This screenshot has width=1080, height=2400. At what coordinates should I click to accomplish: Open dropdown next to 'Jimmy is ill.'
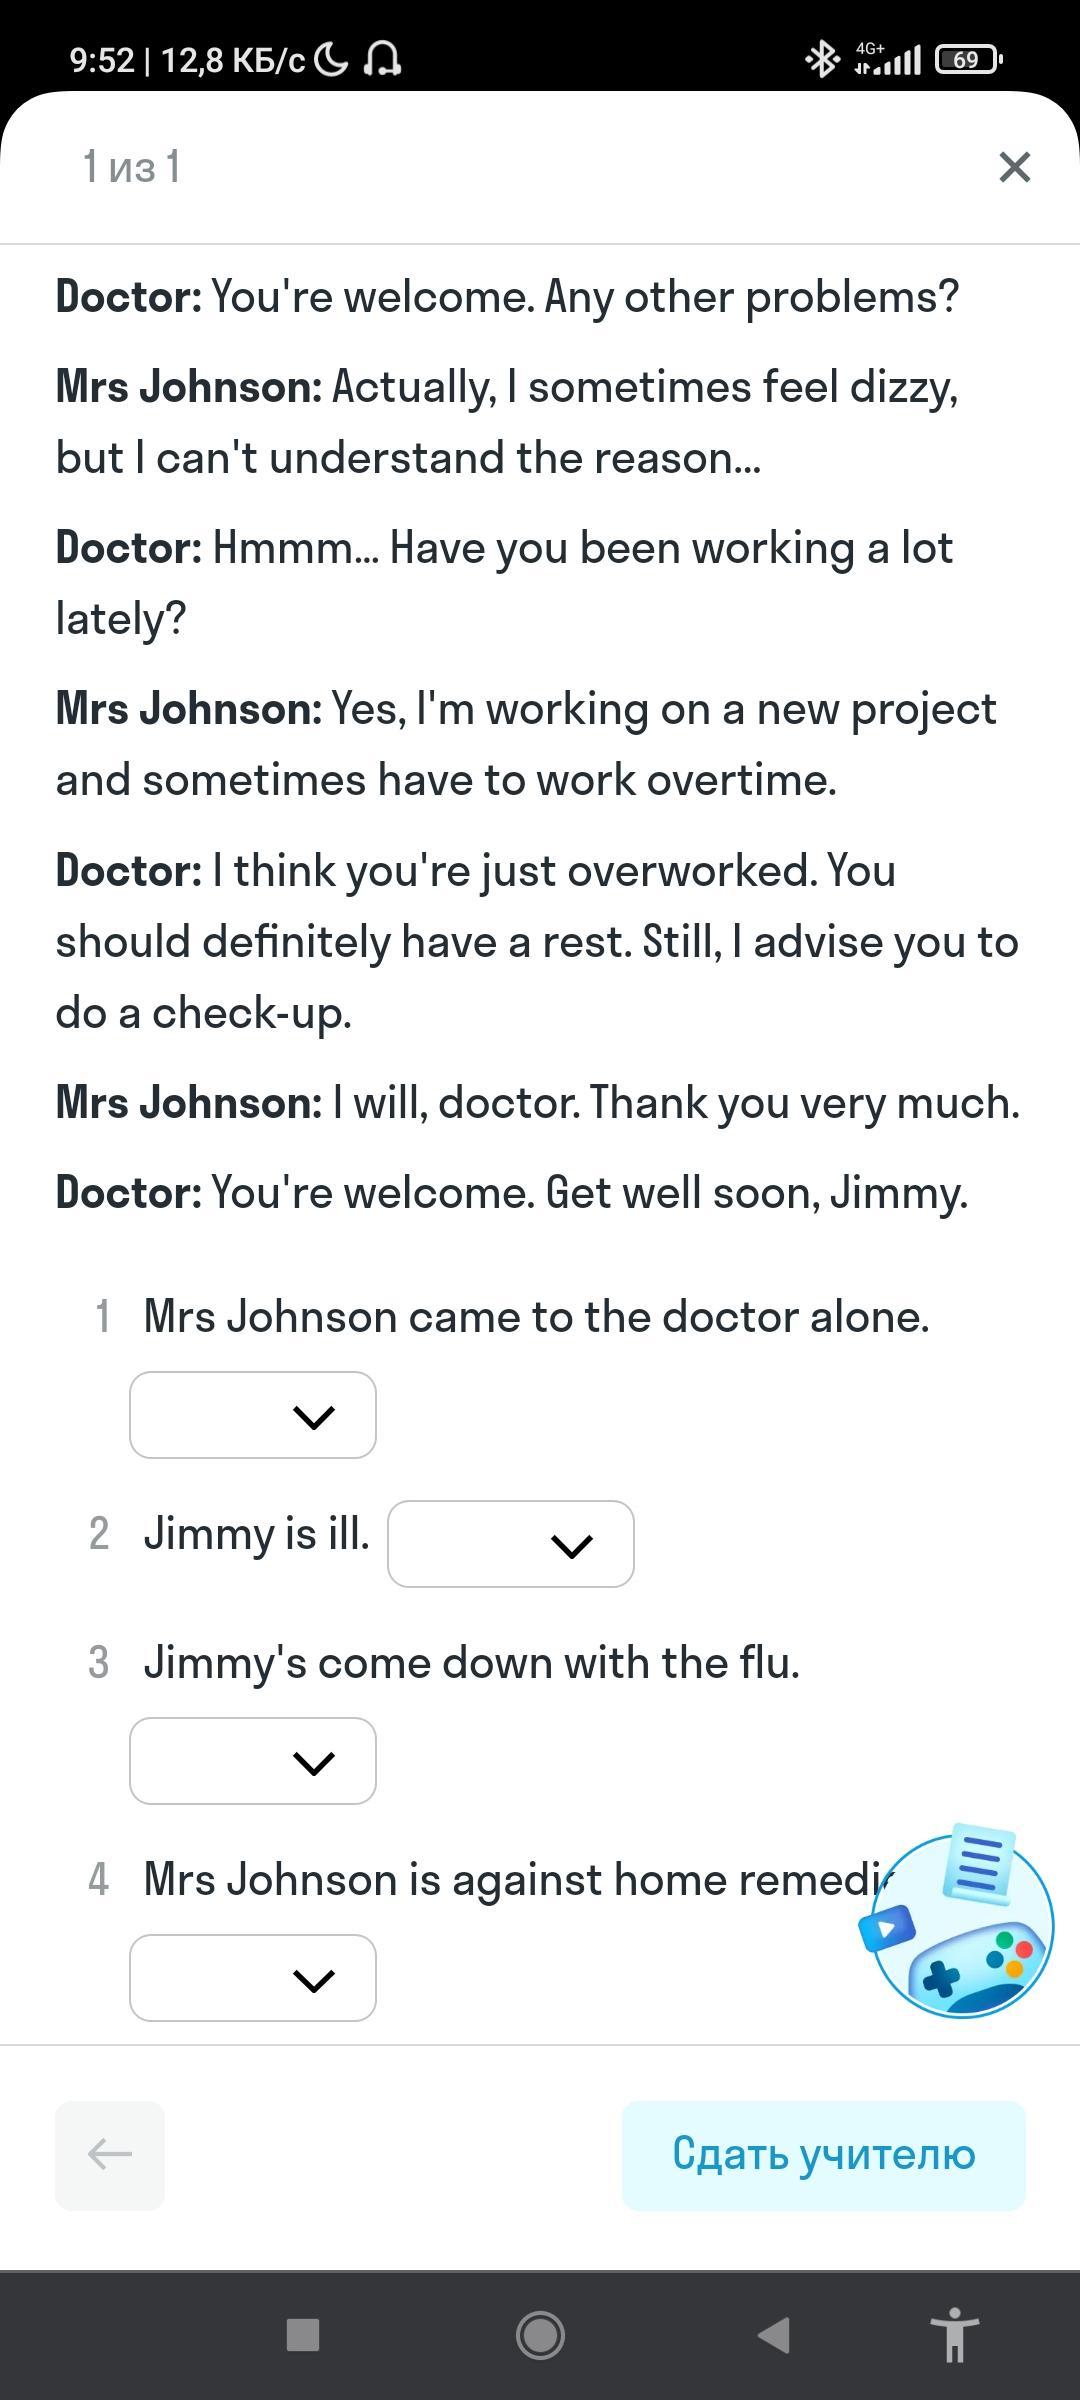(511, 1544)
